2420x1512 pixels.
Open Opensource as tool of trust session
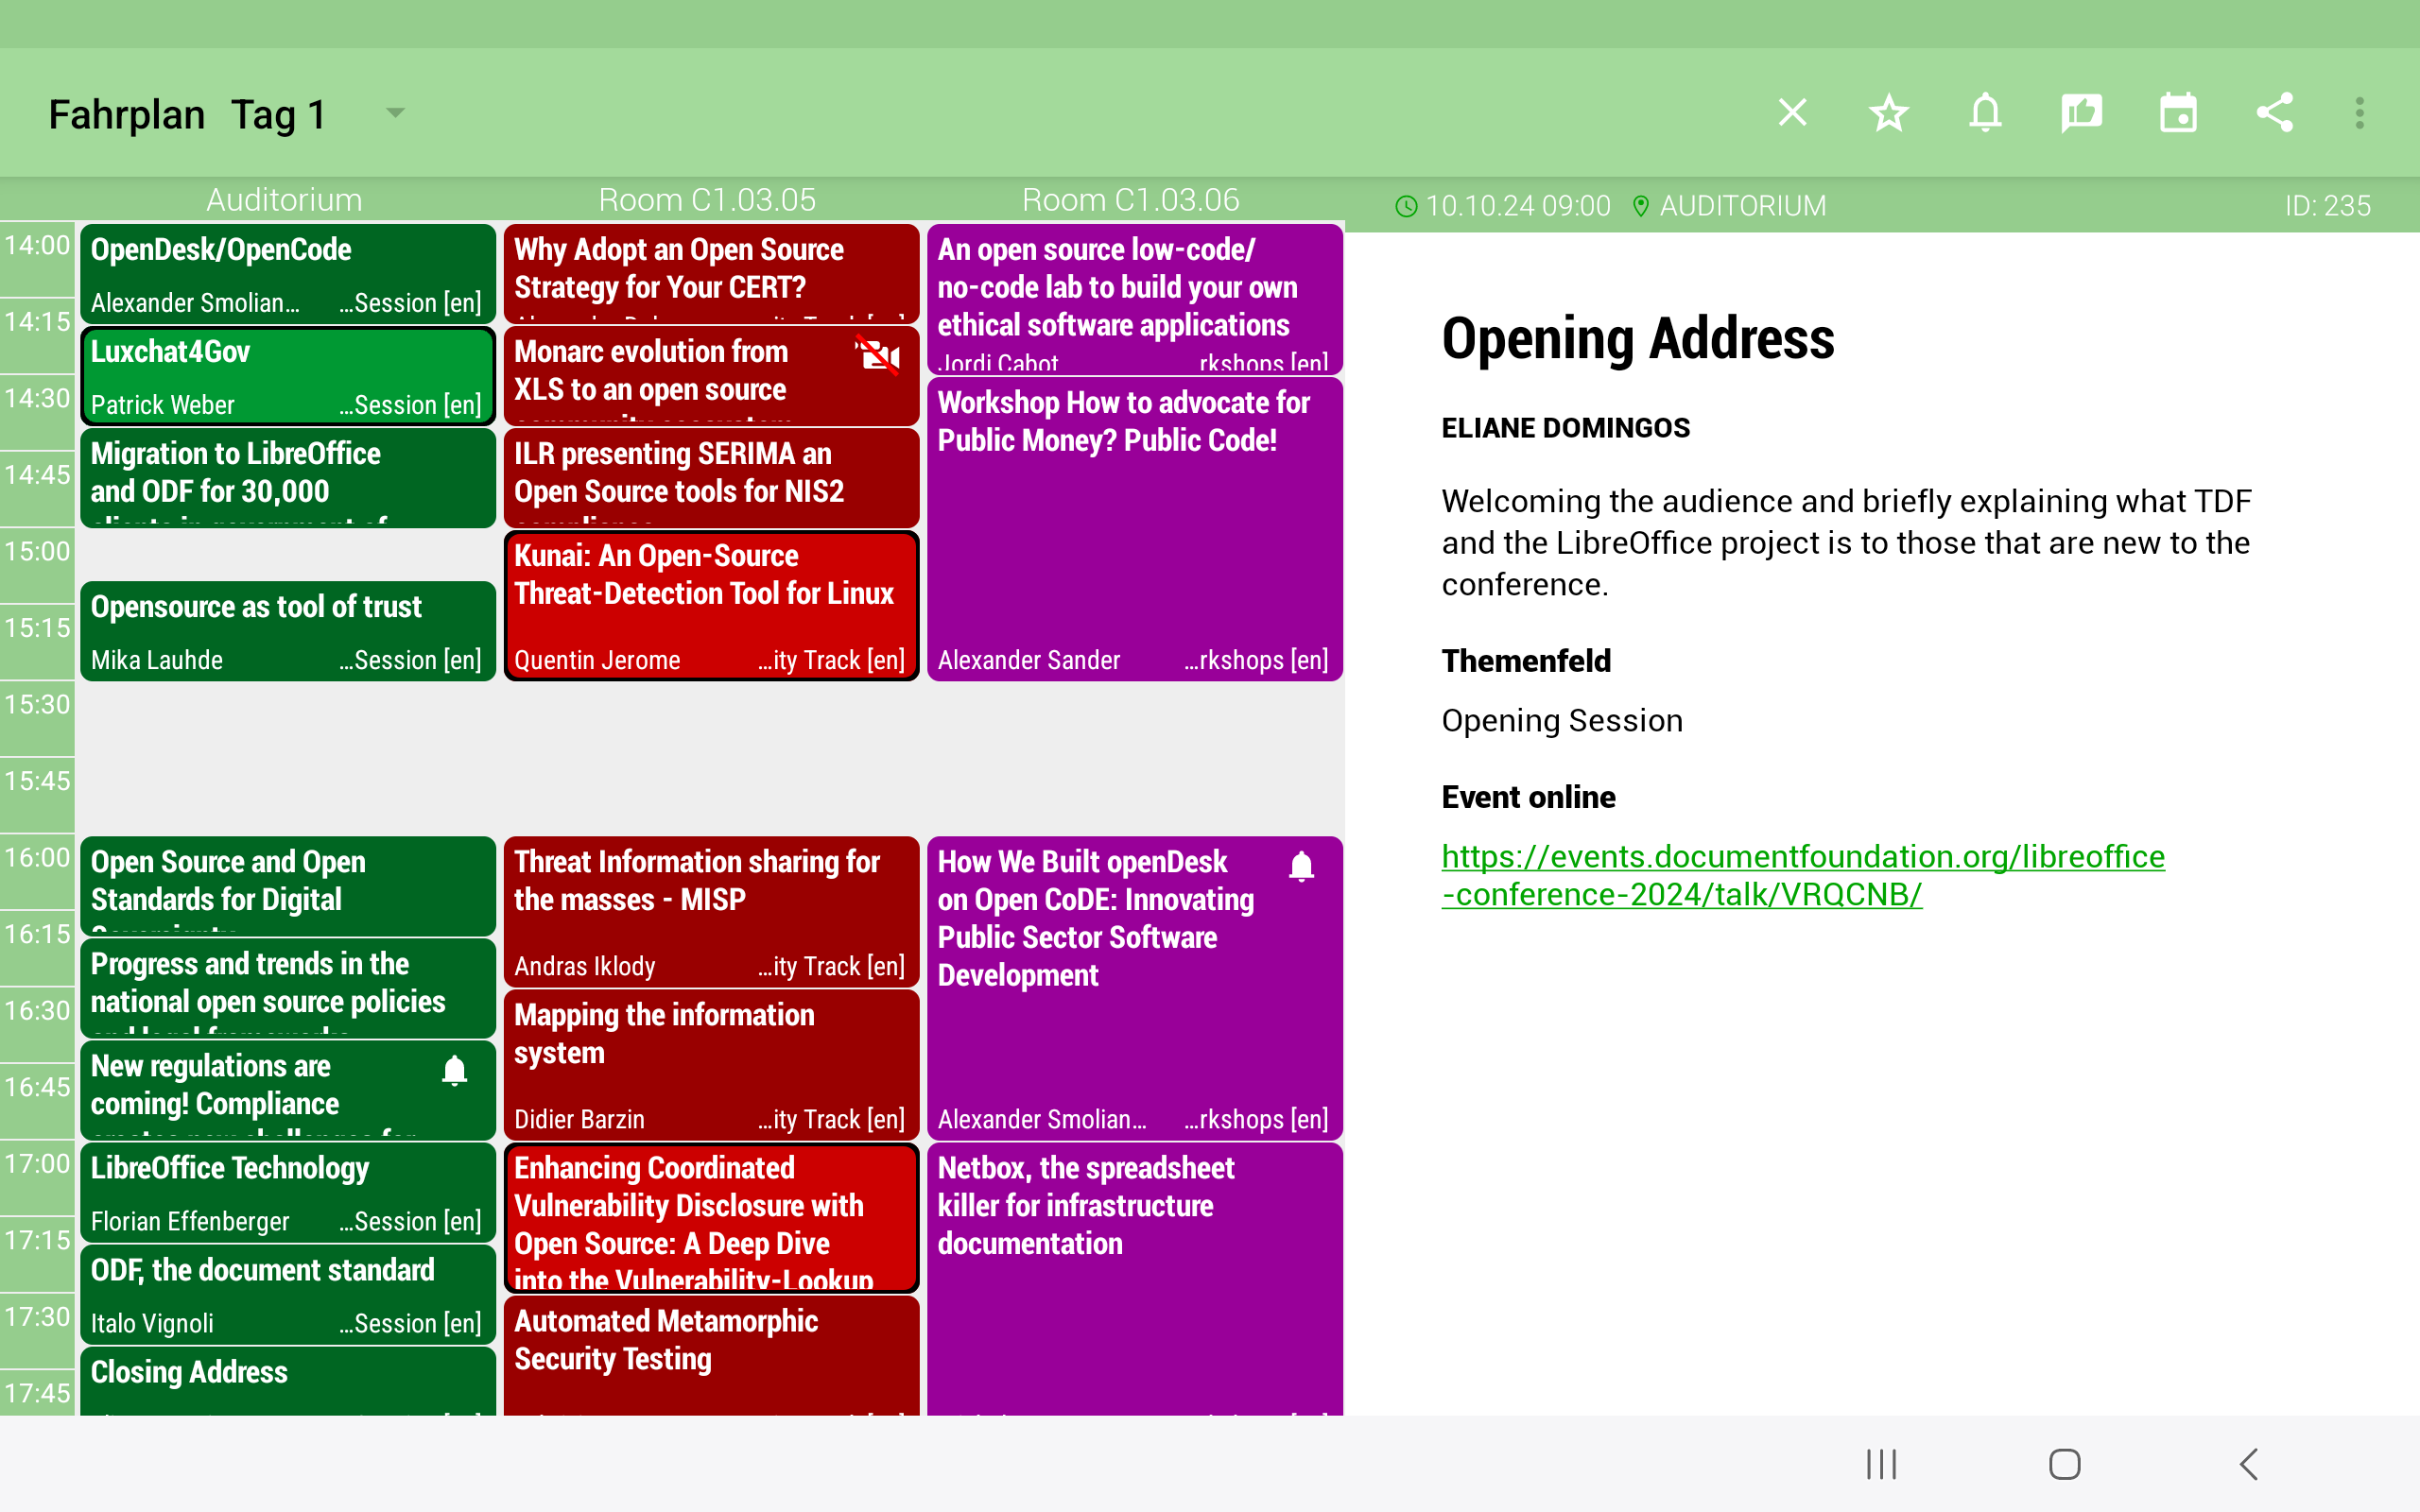tap(288, 631)
